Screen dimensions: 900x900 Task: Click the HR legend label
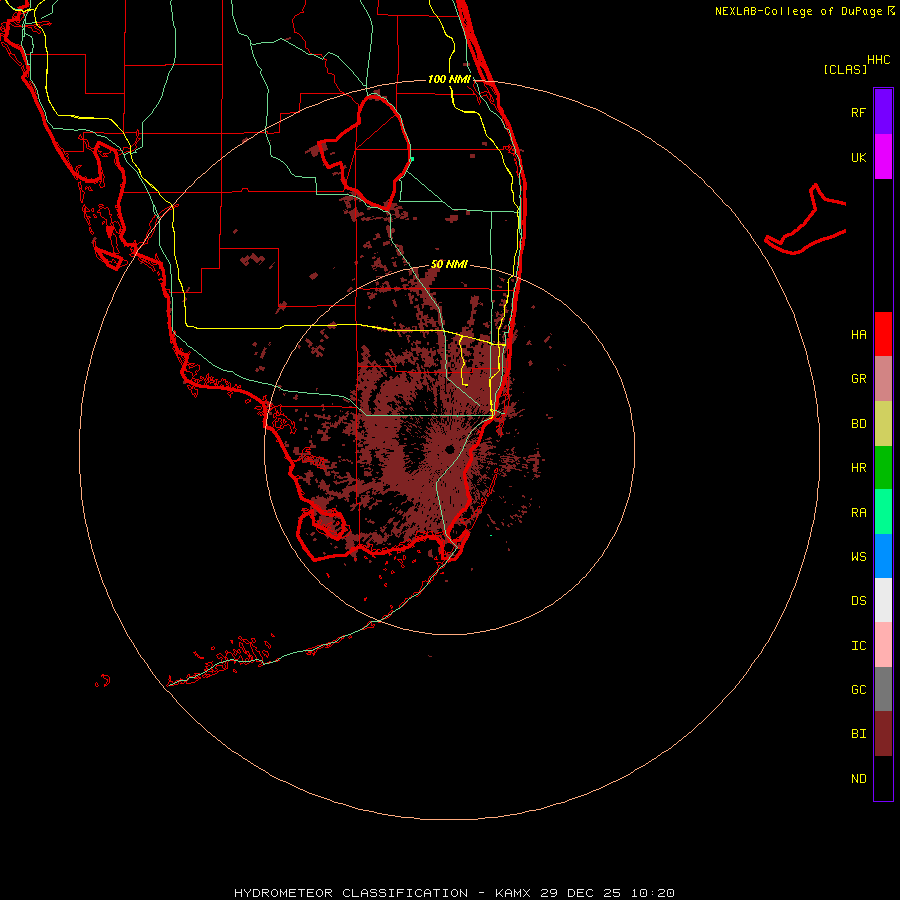pyautogui.click(x=858, y=468)
